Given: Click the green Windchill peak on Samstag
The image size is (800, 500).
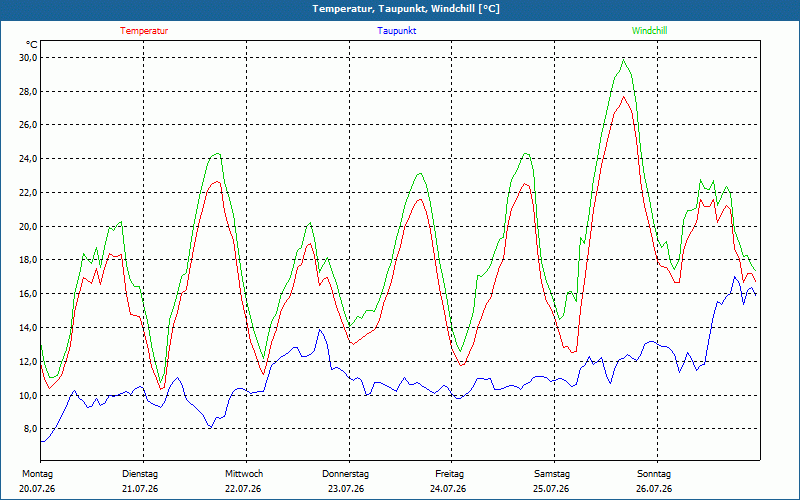Looking at the screenshot, I should point(623,60).
